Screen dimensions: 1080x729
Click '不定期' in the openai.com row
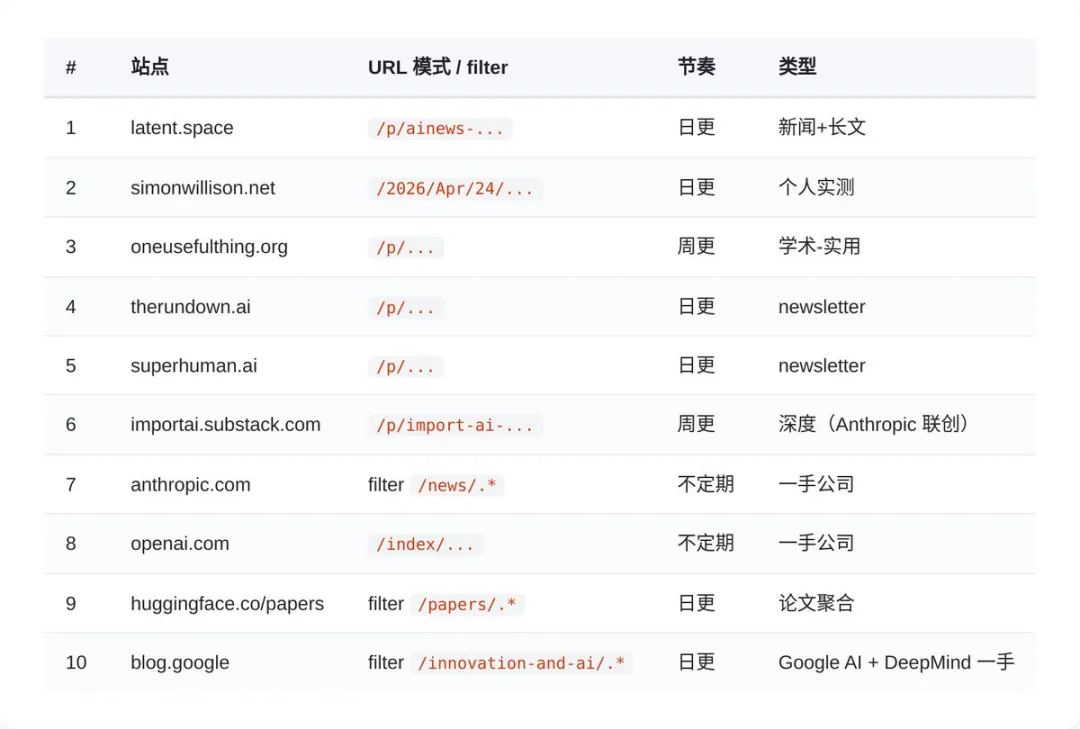coord(705,544)
